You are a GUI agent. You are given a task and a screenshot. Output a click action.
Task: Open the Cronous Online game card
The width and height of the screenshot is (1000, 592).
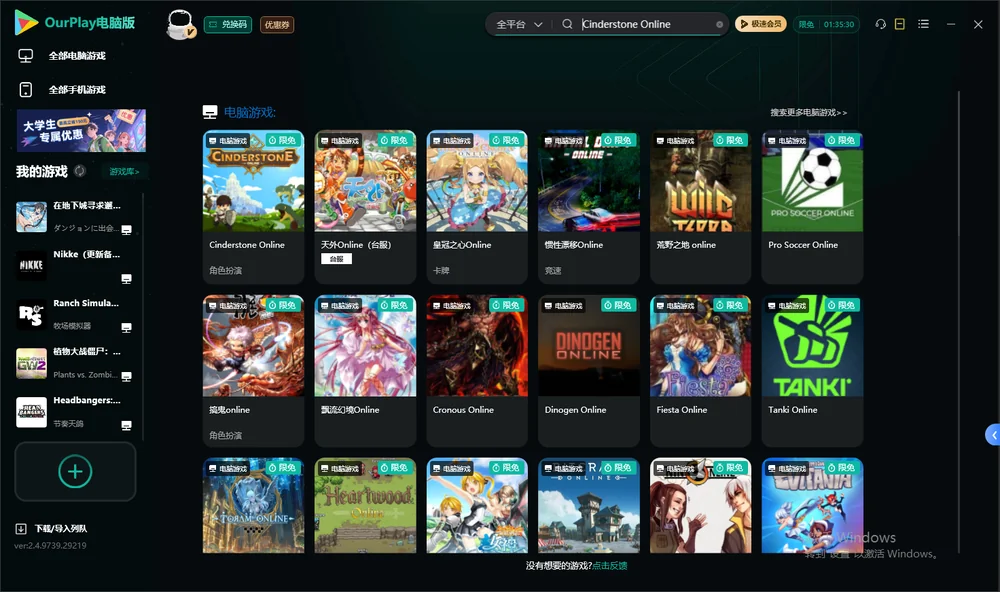pyautogui.click(x=477, y=371)
